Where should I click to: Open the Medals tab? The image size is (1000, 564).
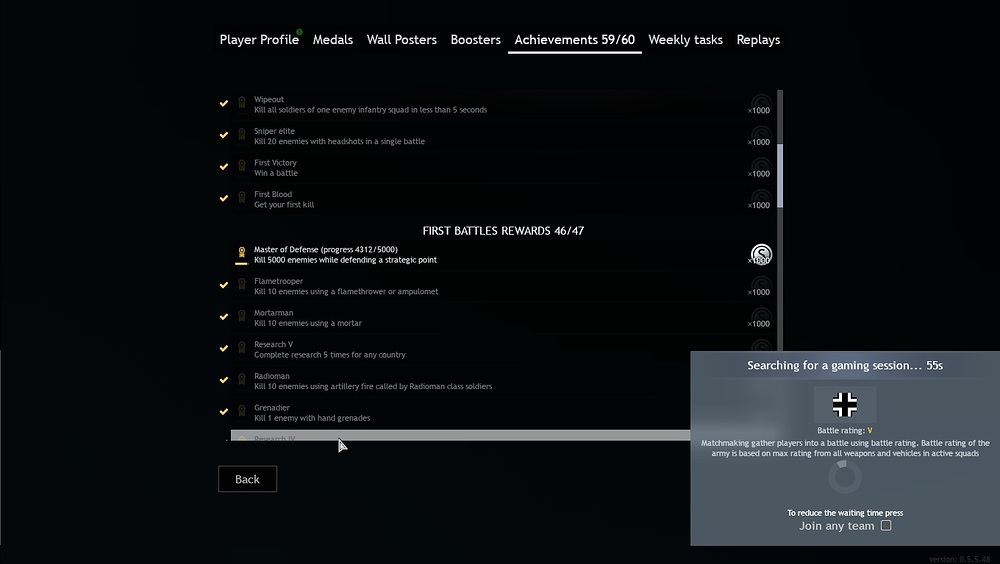tap(333, 40)
